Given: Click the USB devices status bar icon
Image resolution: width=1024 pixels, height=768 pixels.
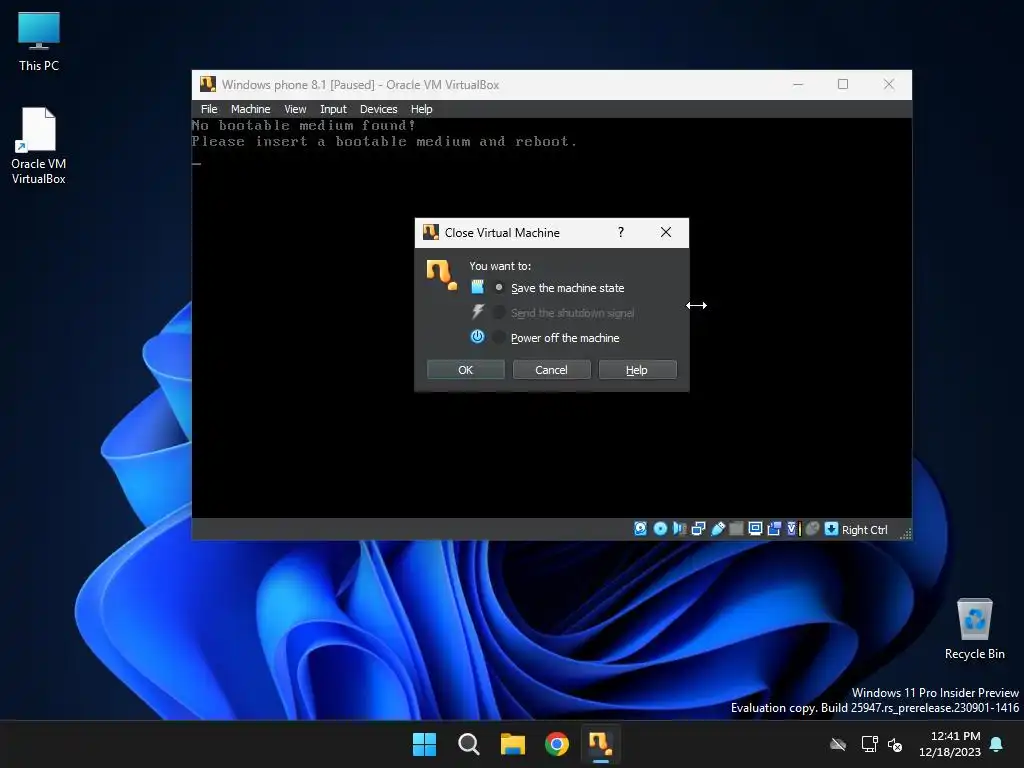Looking at the screenshot, I should [718, 529].
